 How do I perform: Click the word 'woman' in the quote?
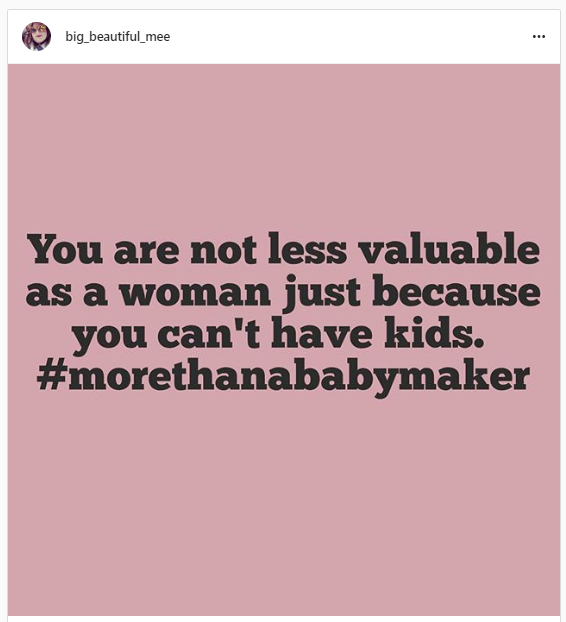click(x=195, y=293)
